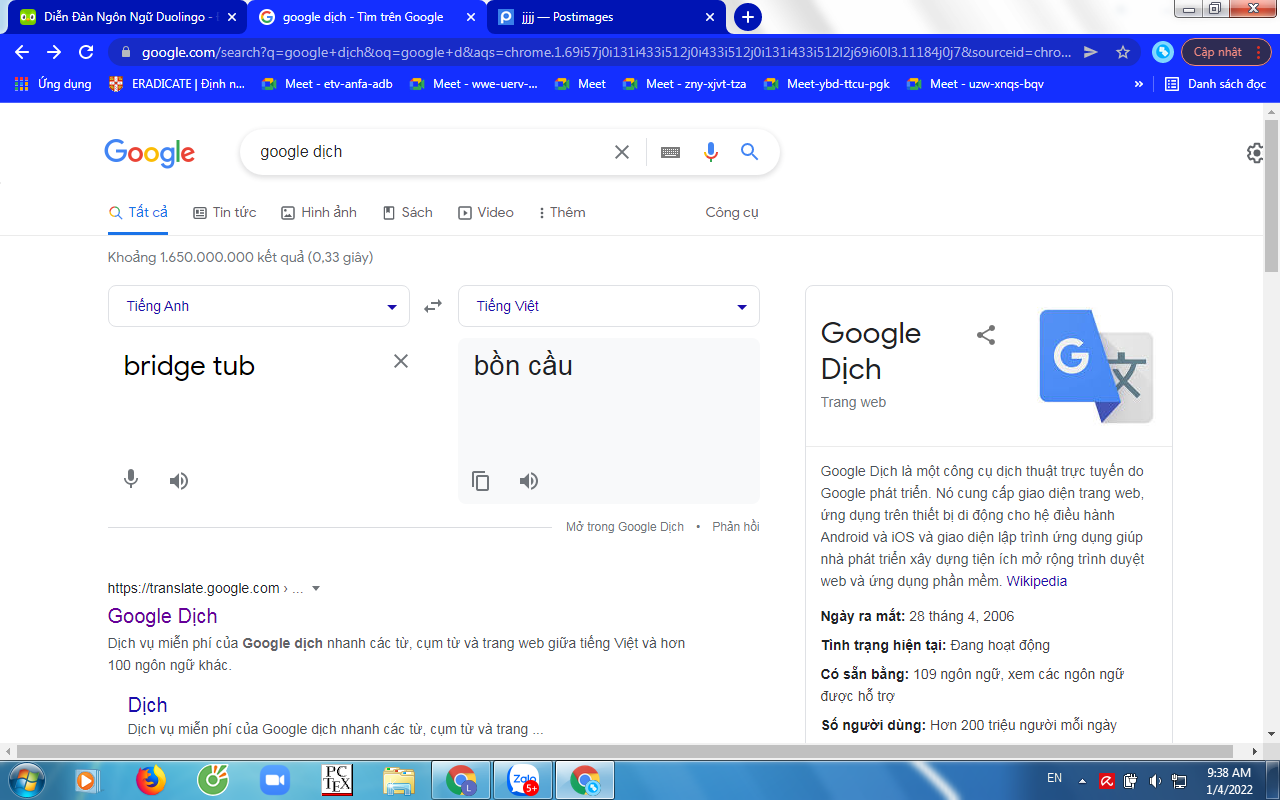The width and height of the screenshot is (1280, 800).
Task: Open PCTeX from the taskbar
Action: point(337,780)
